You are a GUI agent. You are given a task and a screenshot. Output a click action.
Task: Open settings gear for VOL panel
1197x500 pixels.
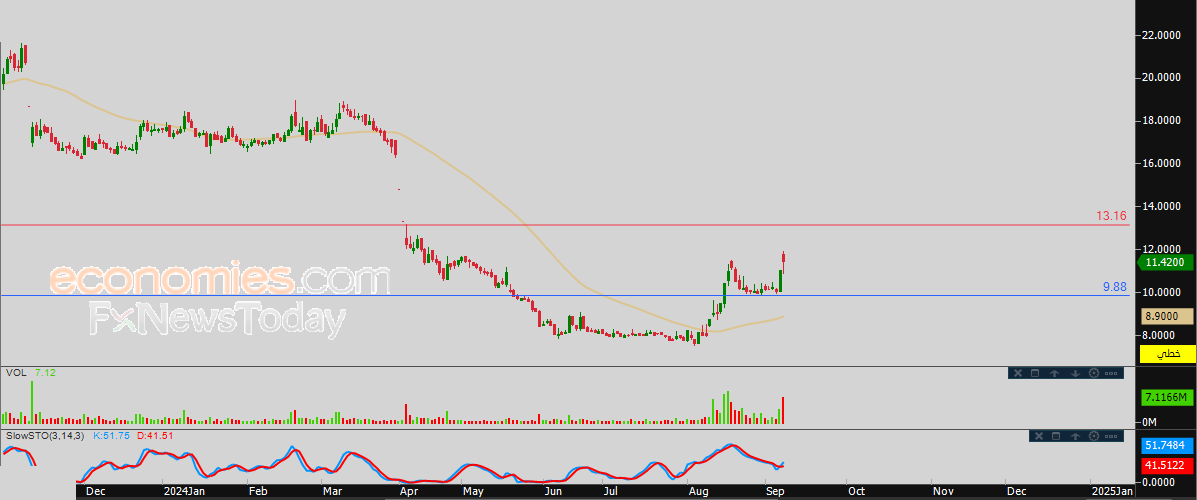(x=1093, y=373)
